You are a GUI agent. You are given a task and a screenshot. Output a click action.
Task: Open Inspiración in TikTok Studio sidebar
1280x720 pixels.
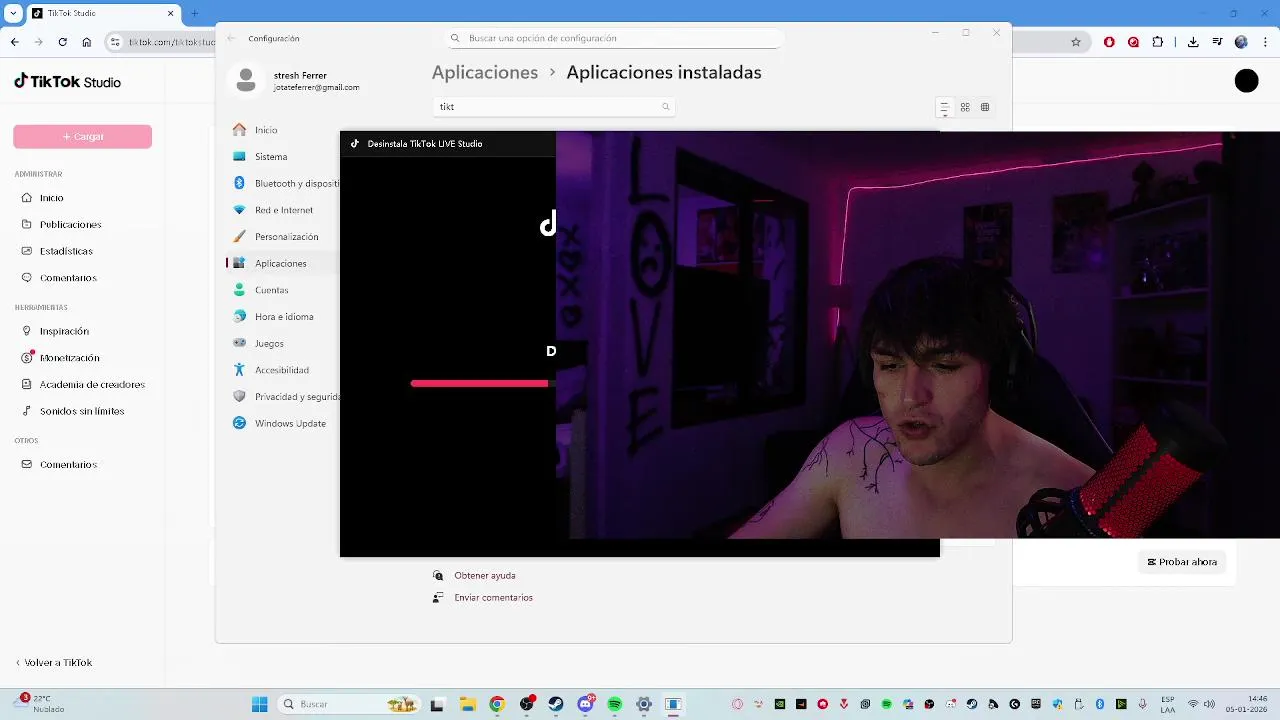(x=64, y=331)
